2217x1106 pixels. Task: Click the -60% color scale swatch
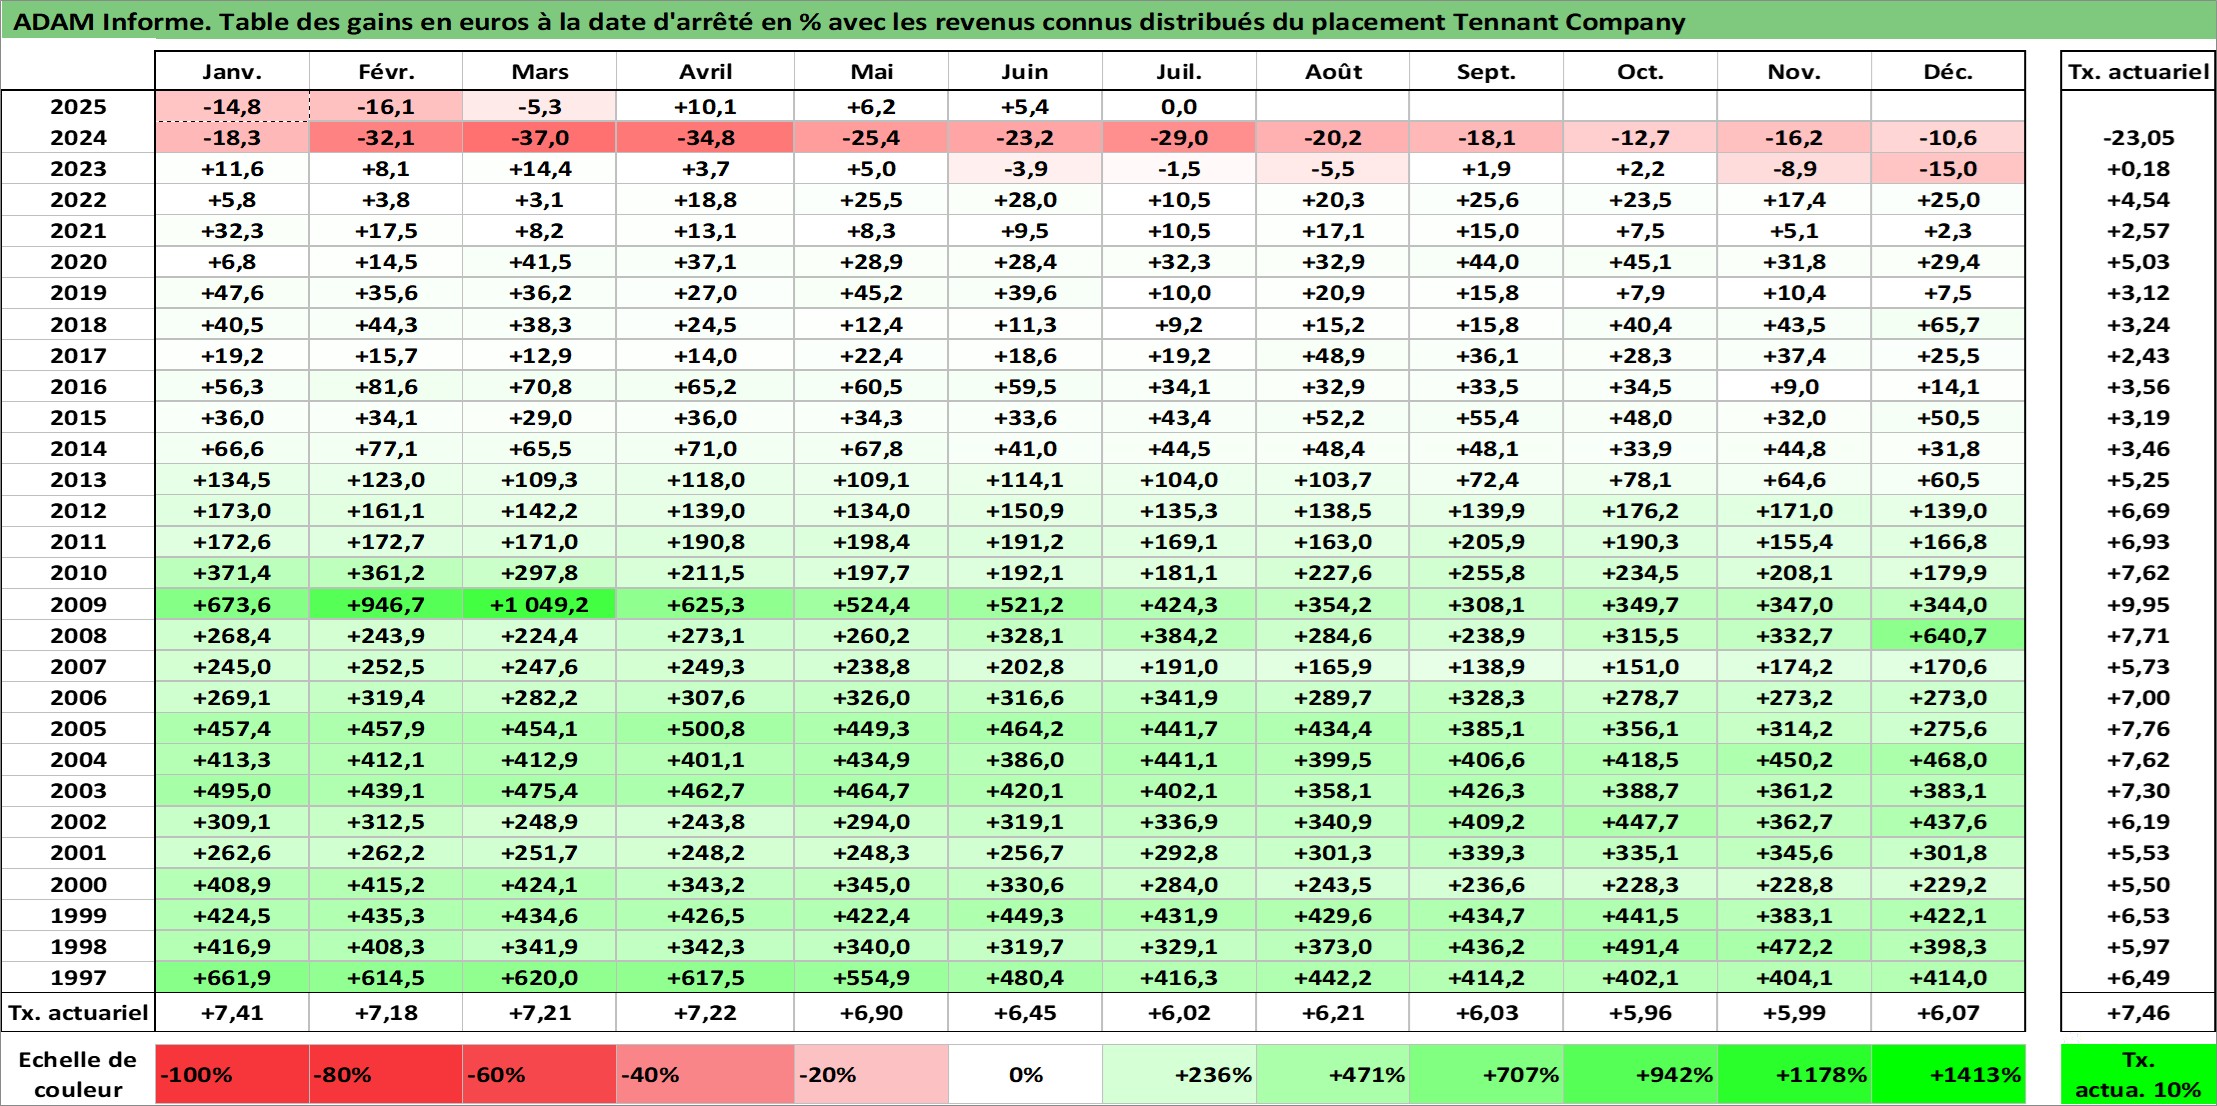coord(540,1075)
